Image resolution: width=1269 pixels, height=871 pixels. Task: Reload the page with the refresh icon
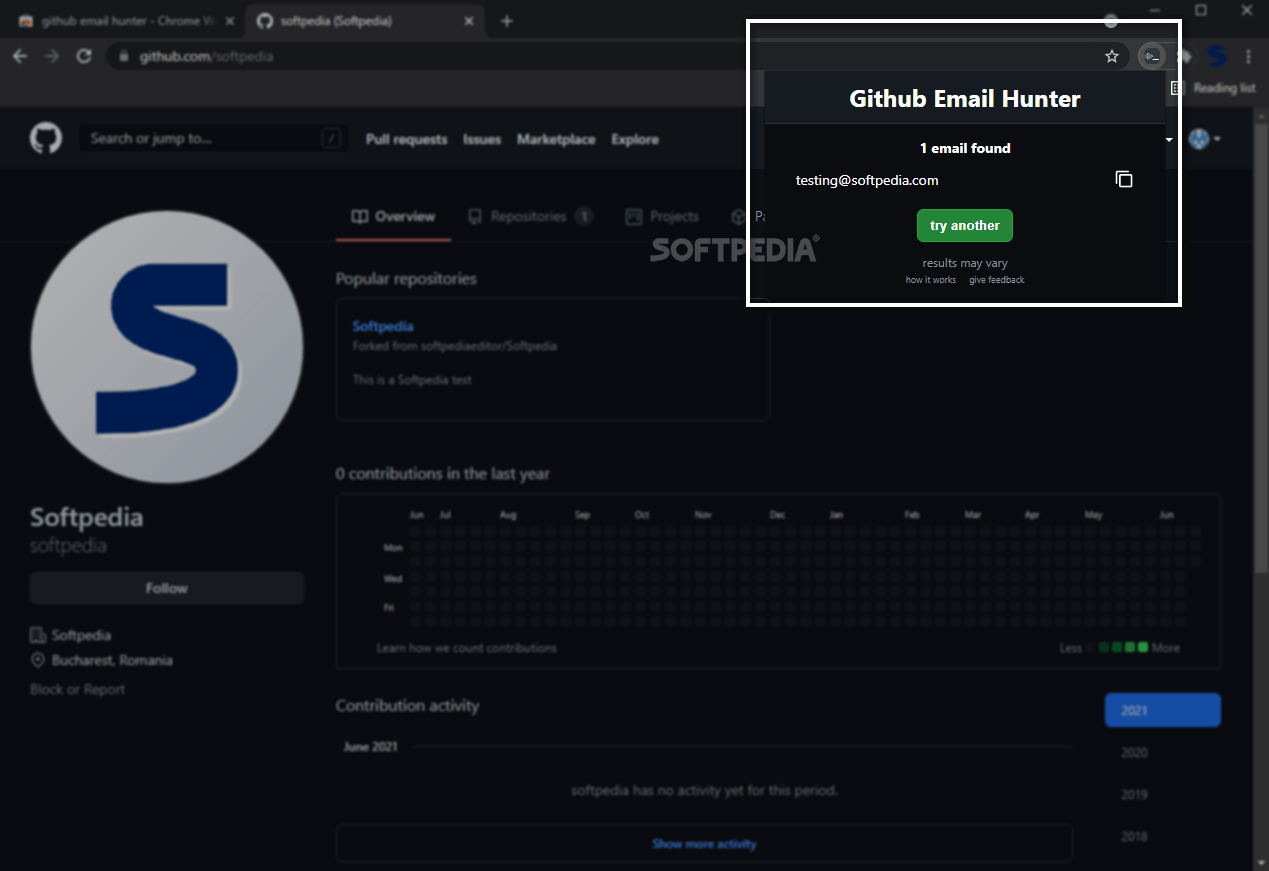(x=83, y=56)
